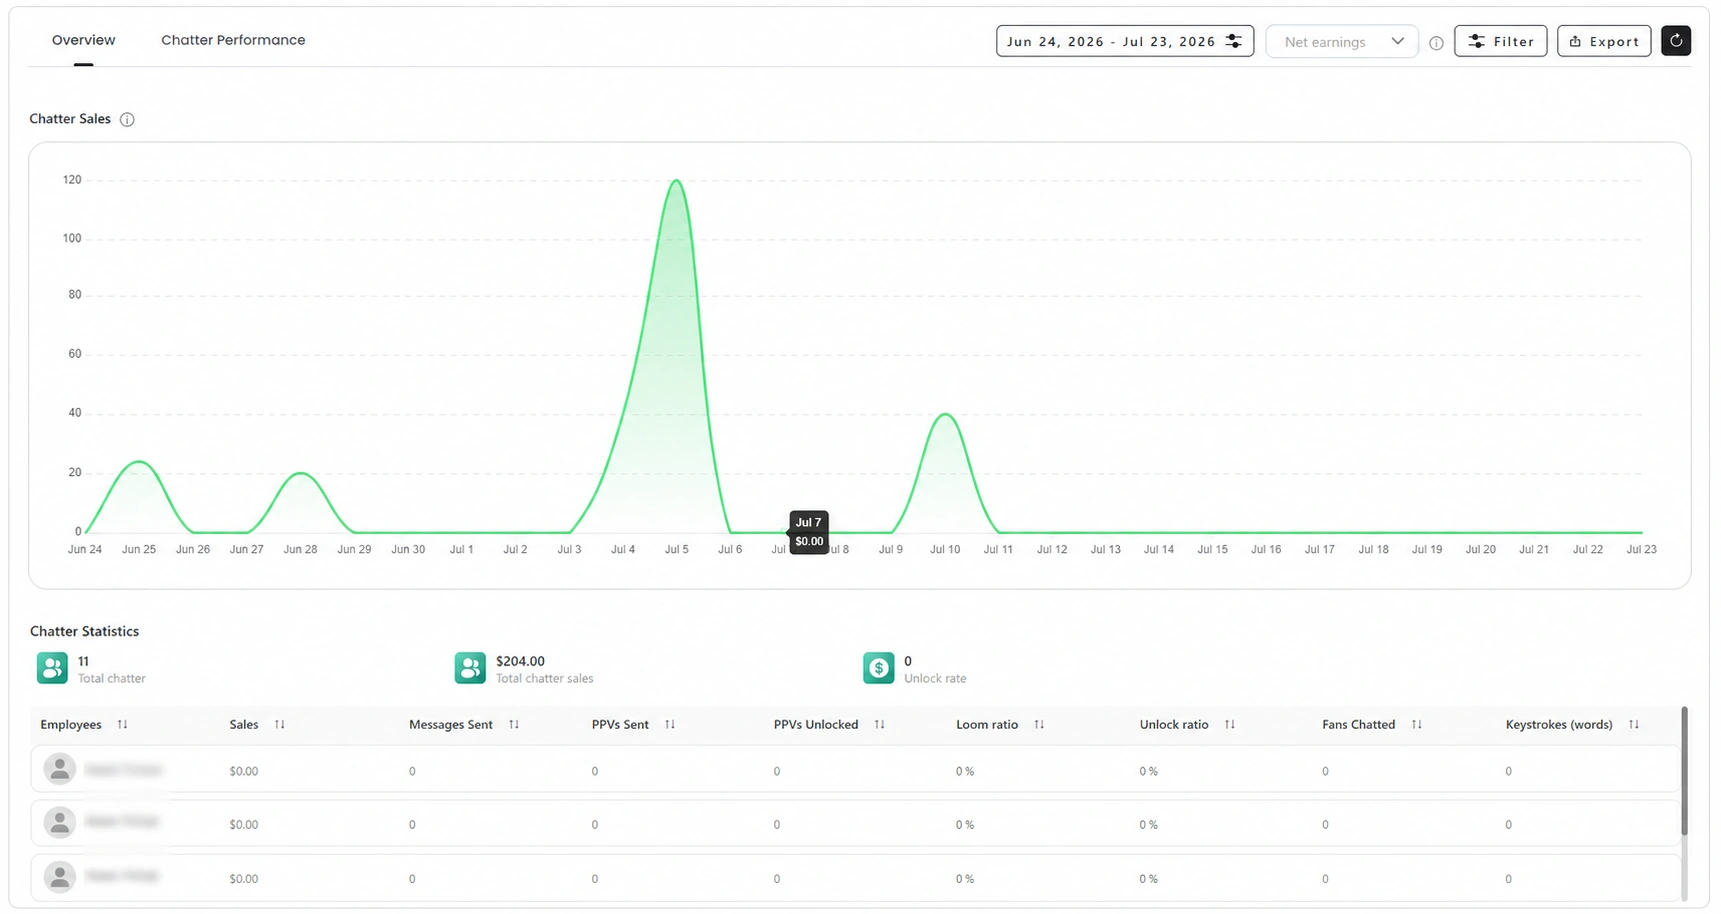Open the Filter options button
1721x914 pixels.
tap(1500, 41)
